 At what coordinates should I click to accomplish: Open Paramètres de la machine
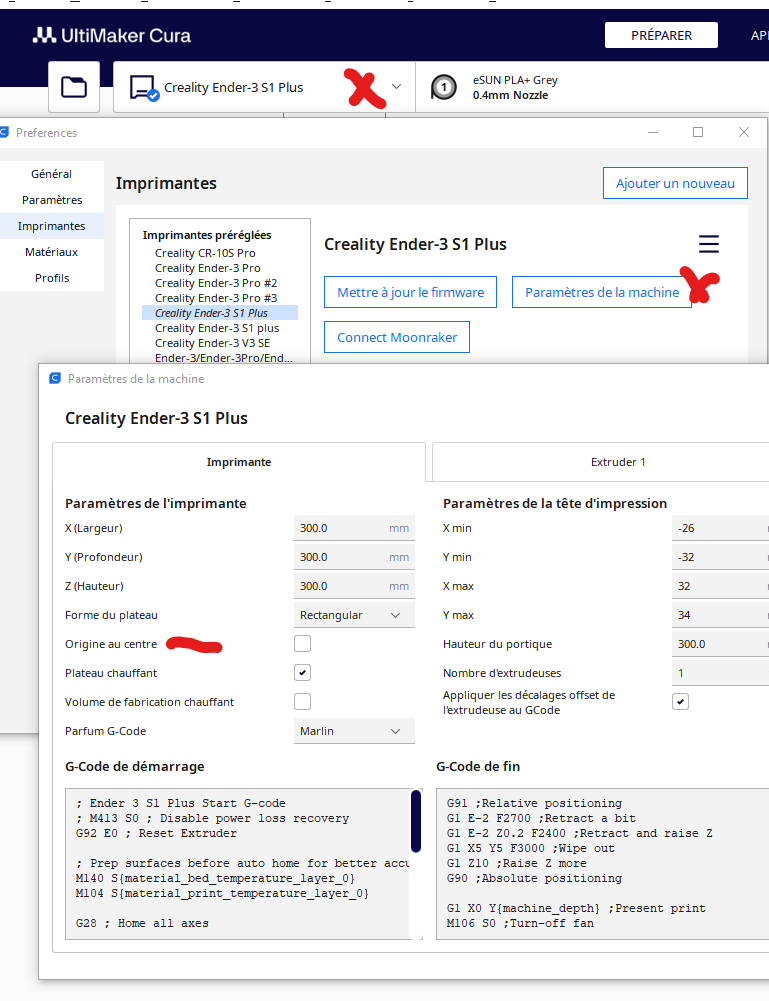[x=602, y=292]
